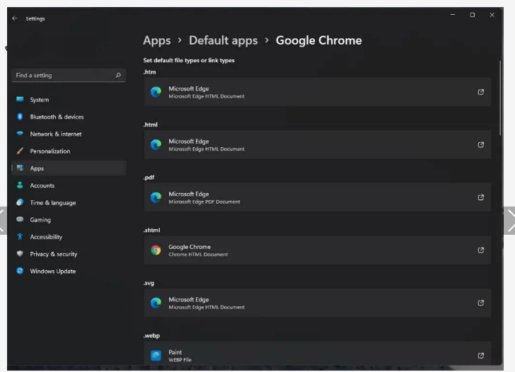515x372 pixels.
Task: Go to Gaming settings
Action: (x=69, y=220)
